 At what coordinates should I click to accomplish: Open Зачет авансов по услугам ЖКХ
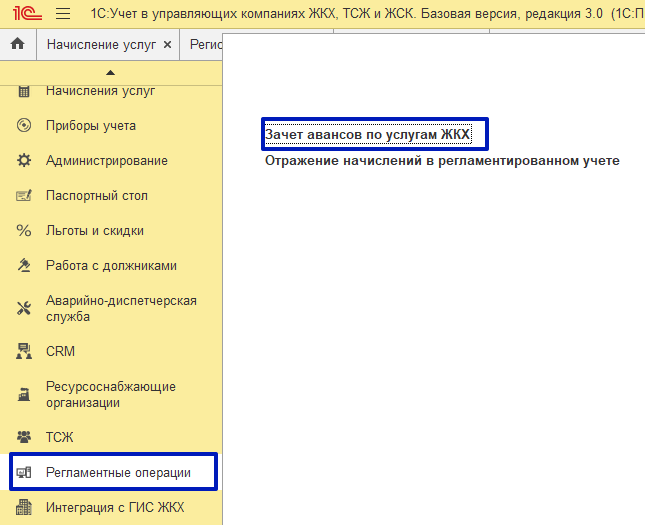(x=374, y=133)
